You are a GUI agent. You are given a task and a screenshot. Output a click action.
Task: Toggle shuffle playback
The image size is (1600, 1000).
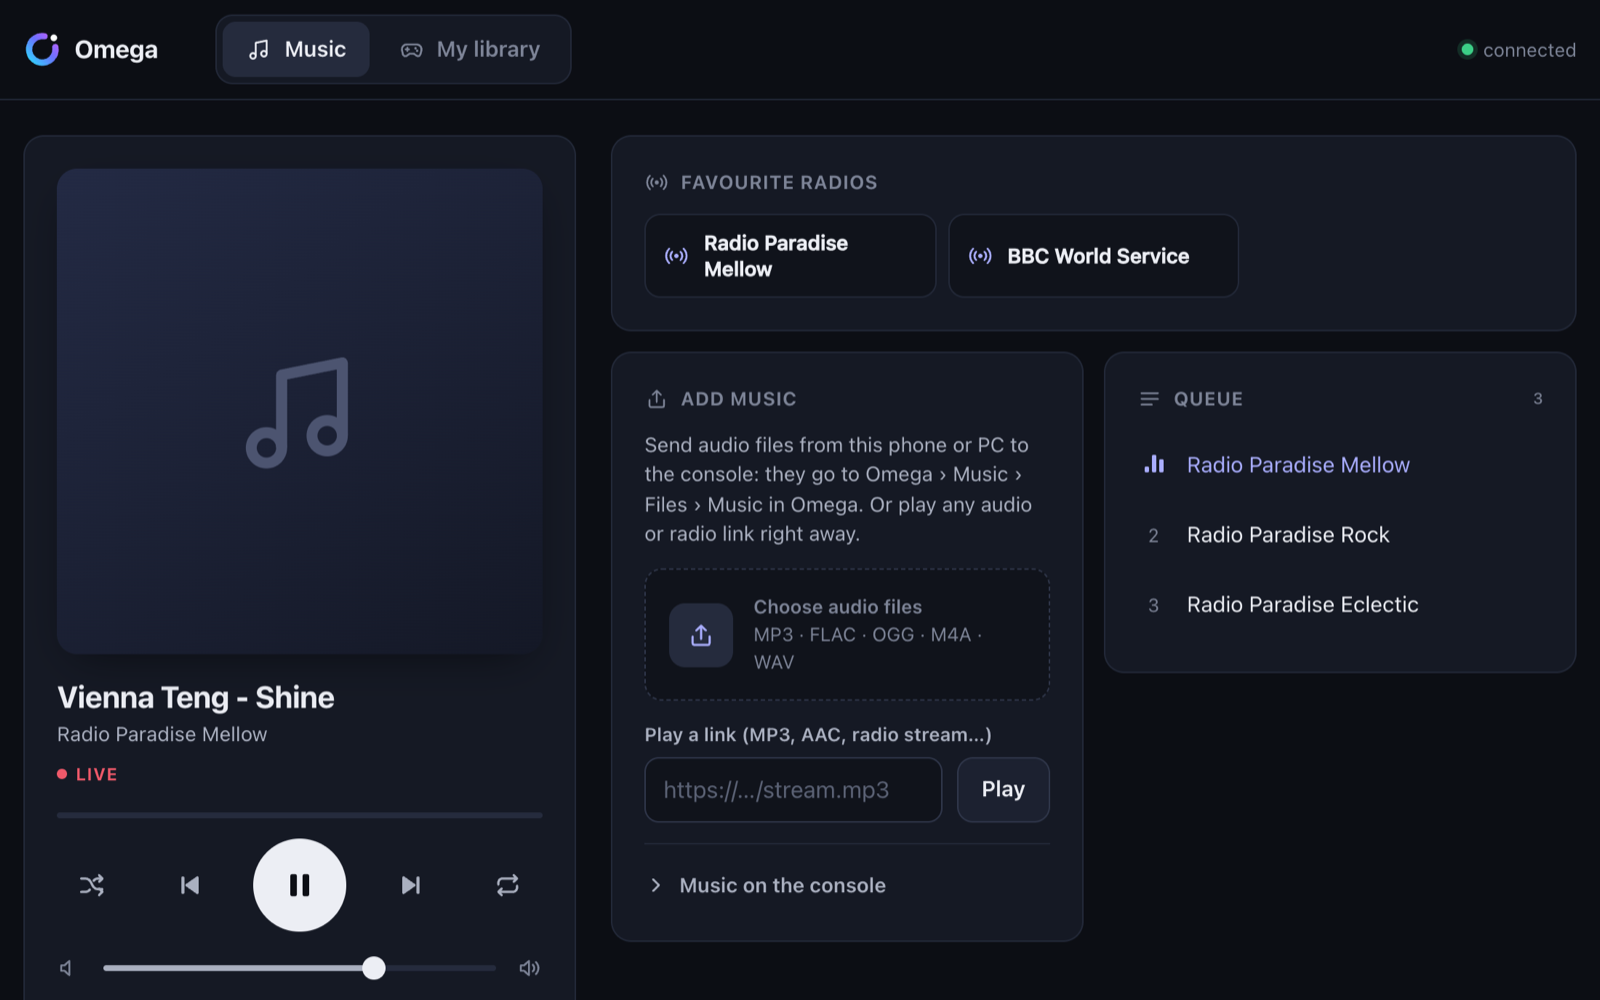pyautogui.click(x=92, y=885)
